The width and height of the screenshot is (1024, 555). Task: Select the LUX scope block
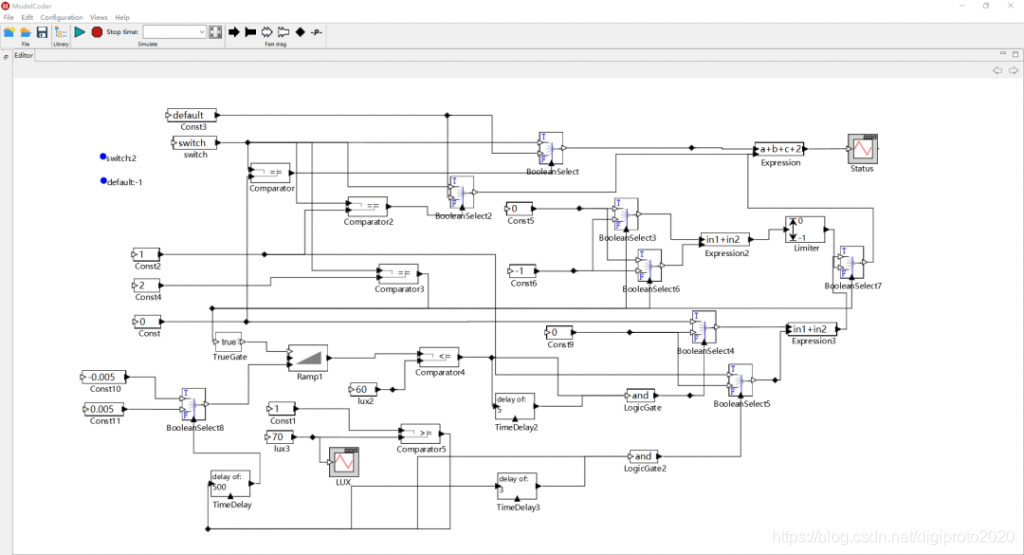(344, 462)
